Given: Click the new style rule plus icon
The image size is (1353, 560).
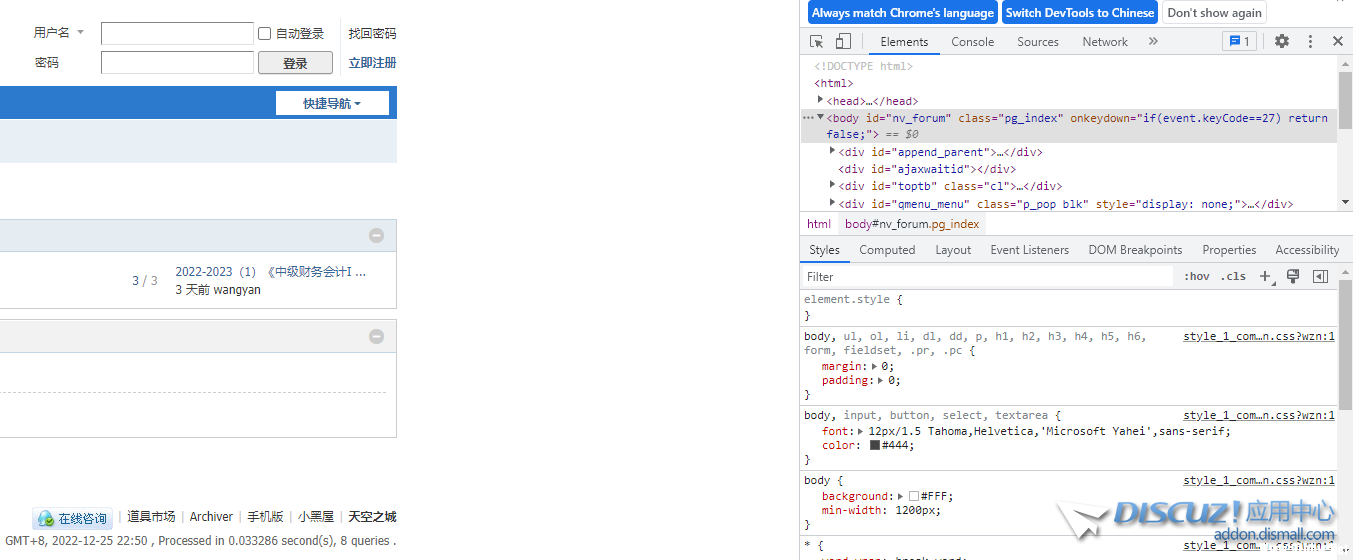Looking at the screenshot, I should click(1265, 277).
